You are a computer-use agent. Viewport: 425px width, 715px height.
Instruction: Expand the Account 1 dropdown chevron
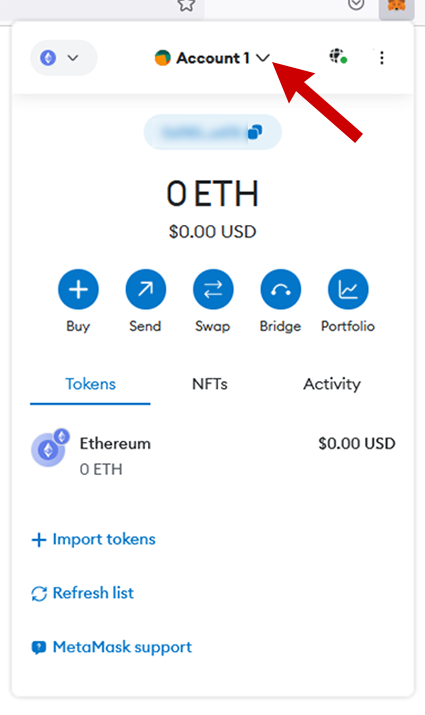[263, 58]
